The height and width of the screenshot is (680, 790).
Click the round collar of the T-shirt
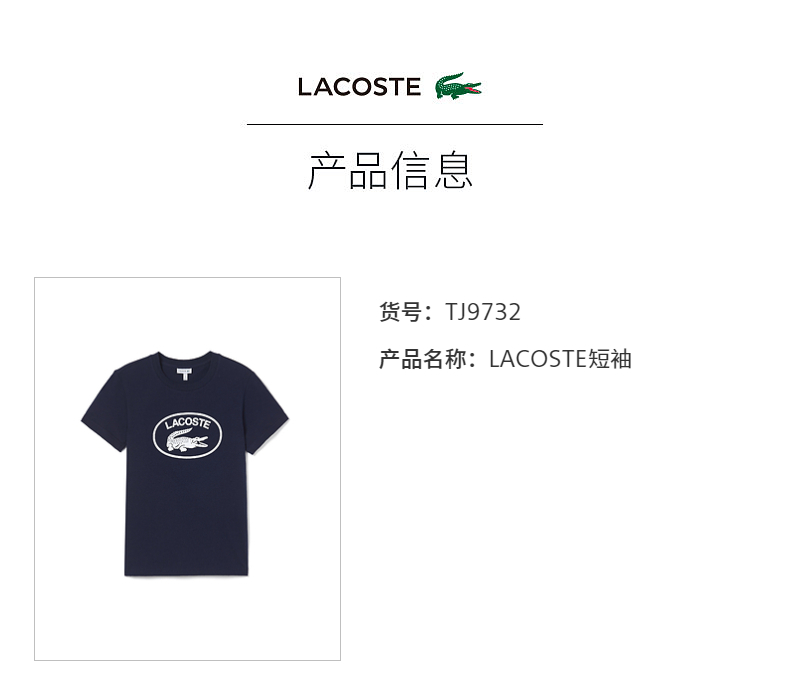(185, 360)
